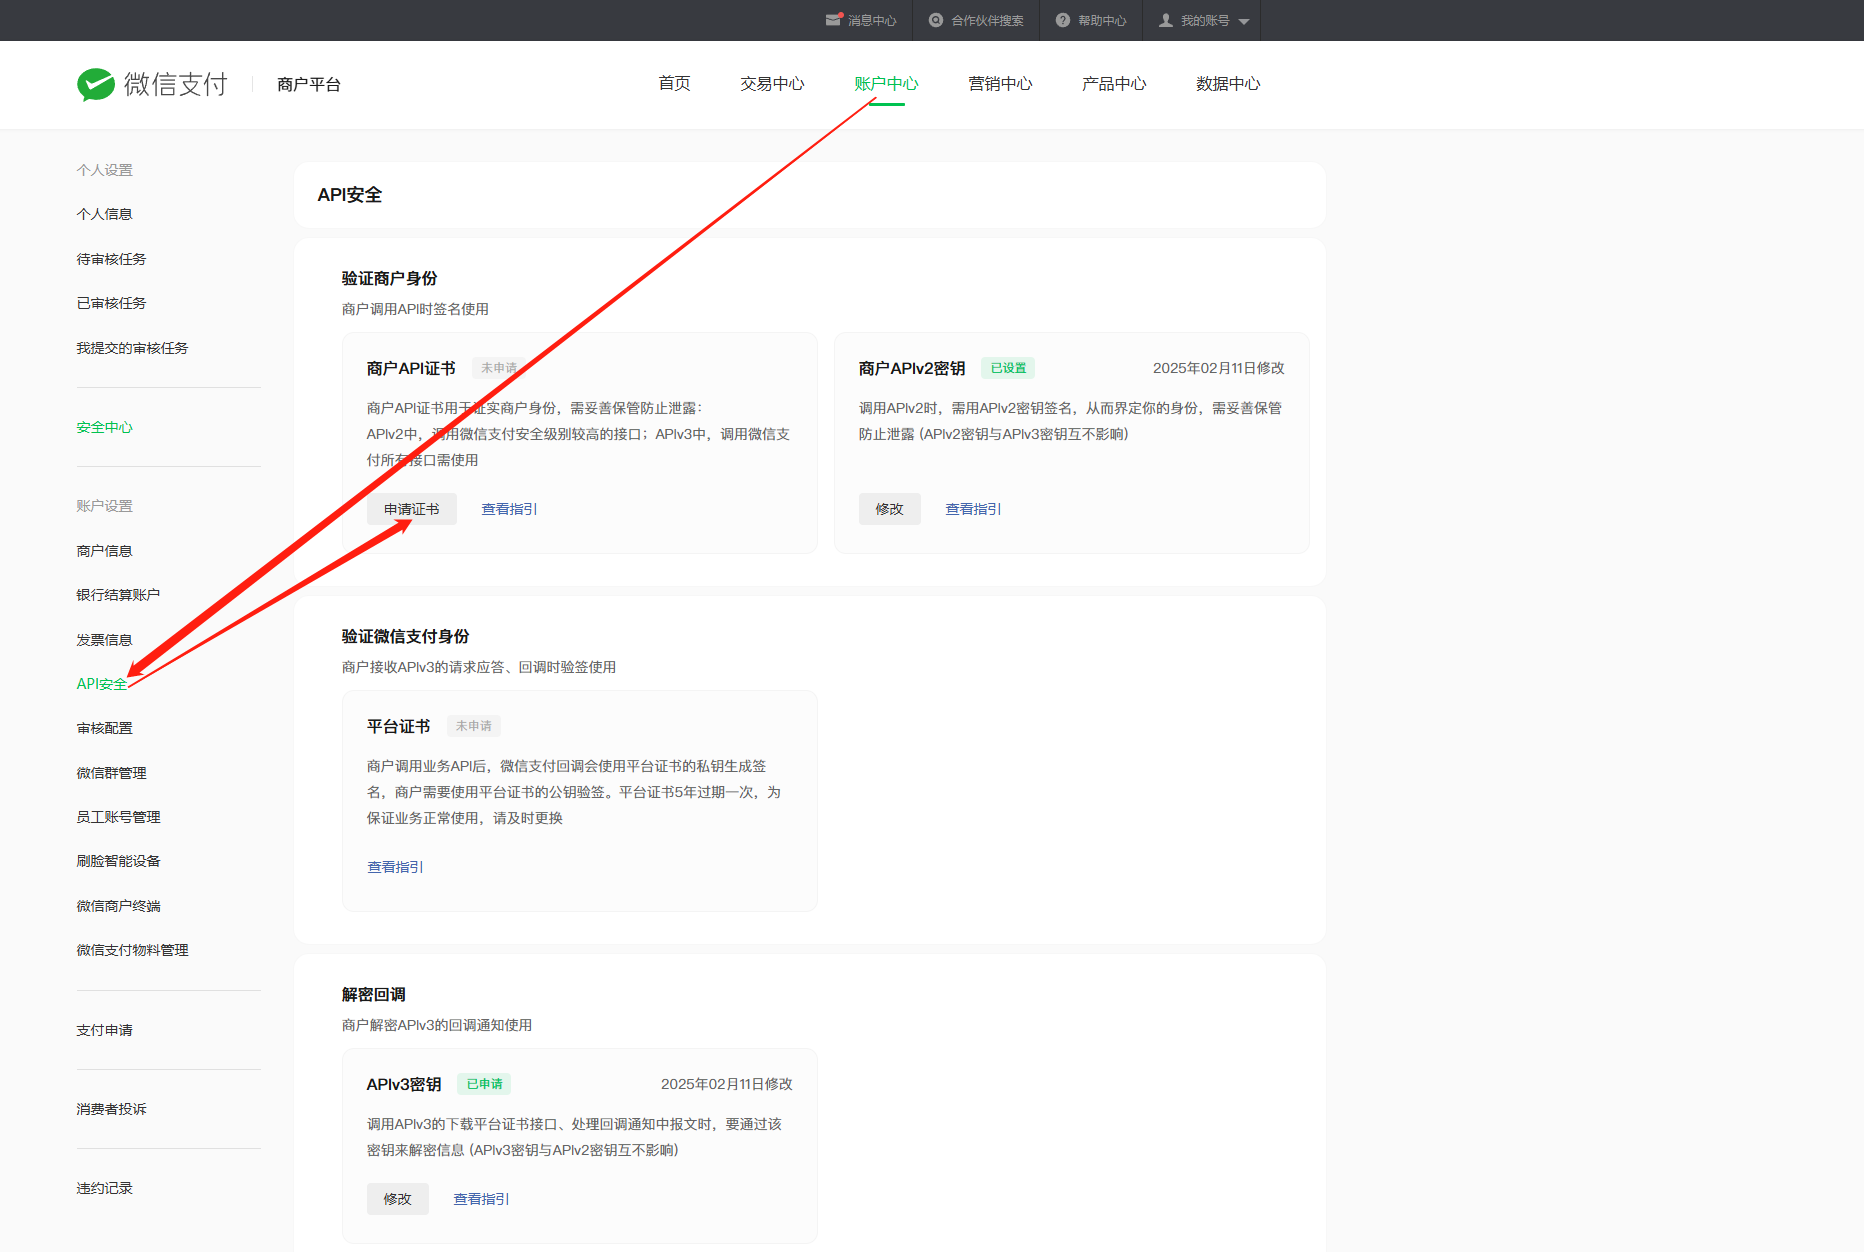Click the APIv2密钥 2025年02月11日修改 date

pyautogui.click(x=1219, y=368)
